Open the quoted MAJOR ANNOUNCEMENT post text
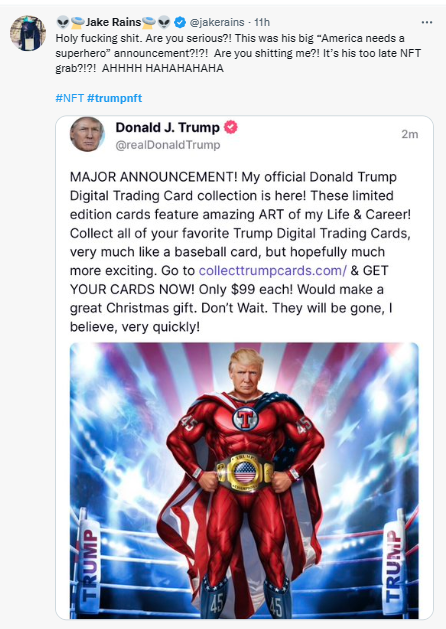This screenshot has height=629, width=446. tap(240, 252)
